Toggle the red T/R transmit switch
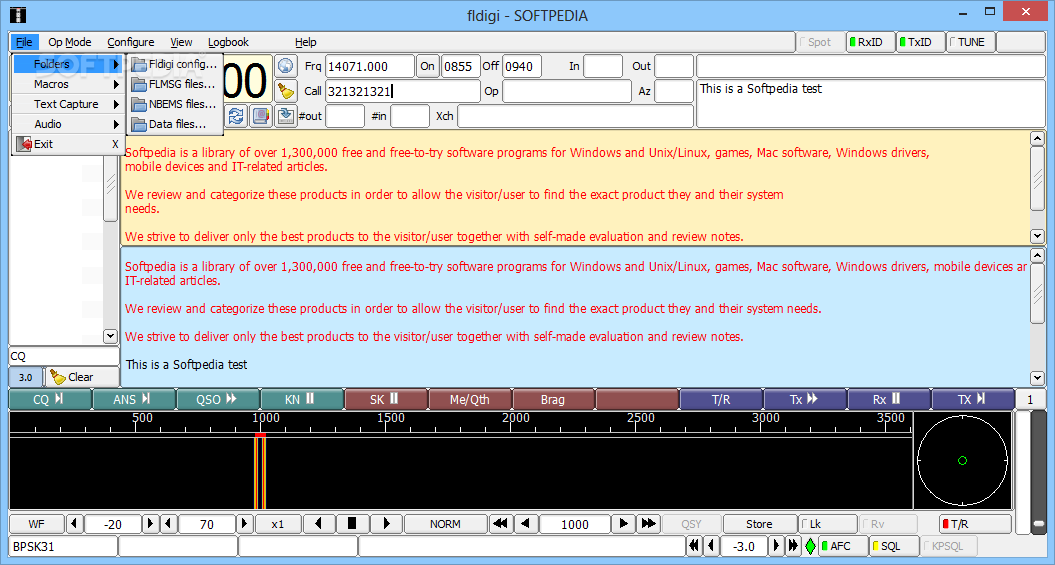 pos(975,523)
